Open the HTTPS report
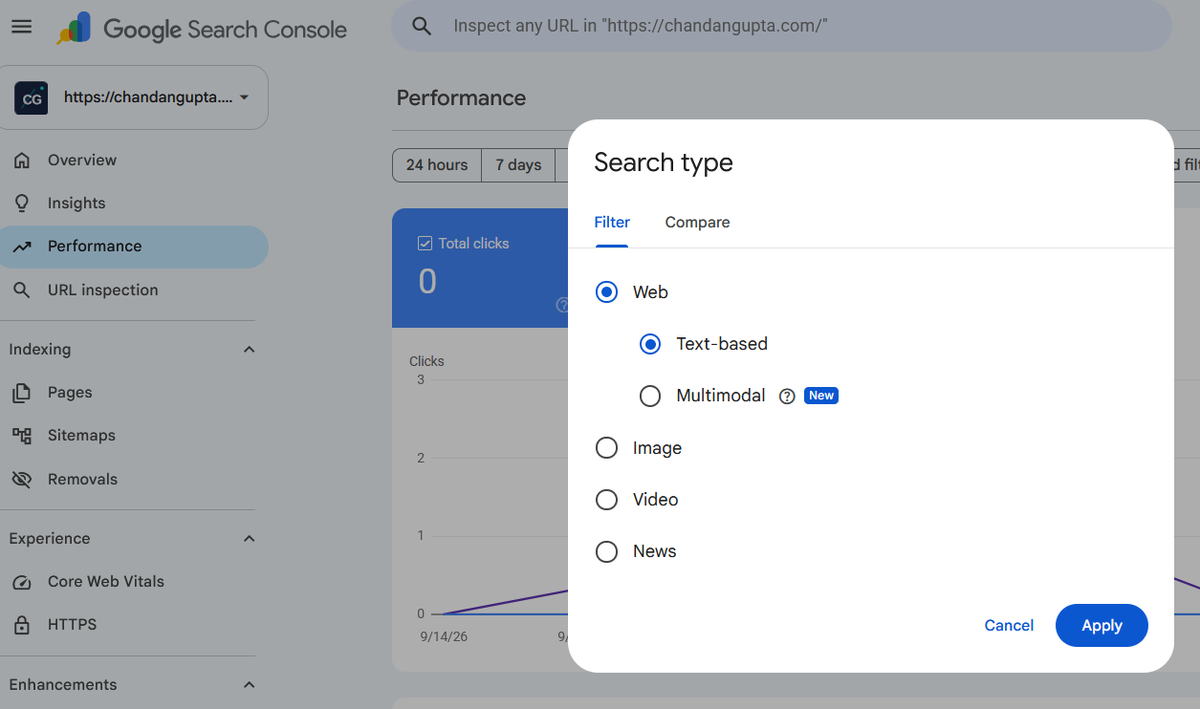Viewport: 1200px width, 709px height. click(134, 625)
